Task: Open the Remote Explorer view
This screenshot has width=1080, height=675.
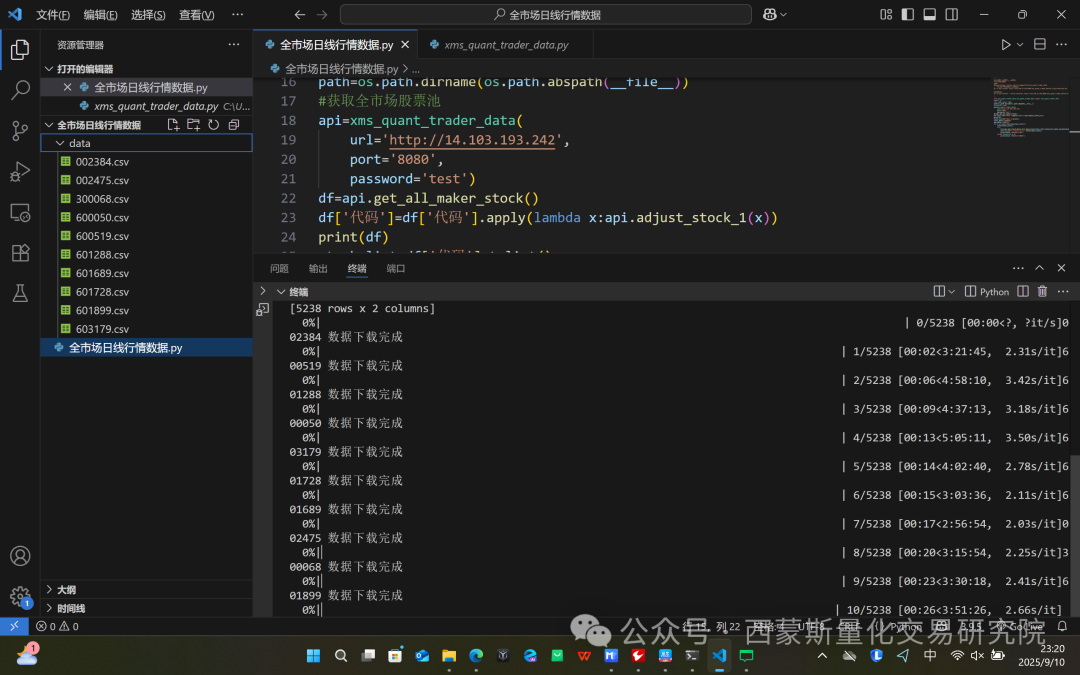Action: [20, 212]
